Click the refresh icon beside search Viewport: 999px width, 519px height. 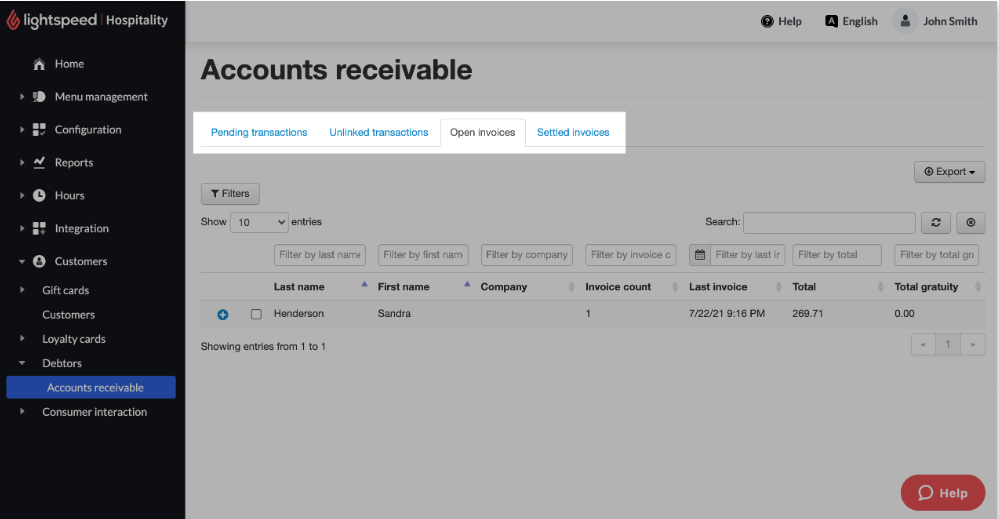[935, 223]
